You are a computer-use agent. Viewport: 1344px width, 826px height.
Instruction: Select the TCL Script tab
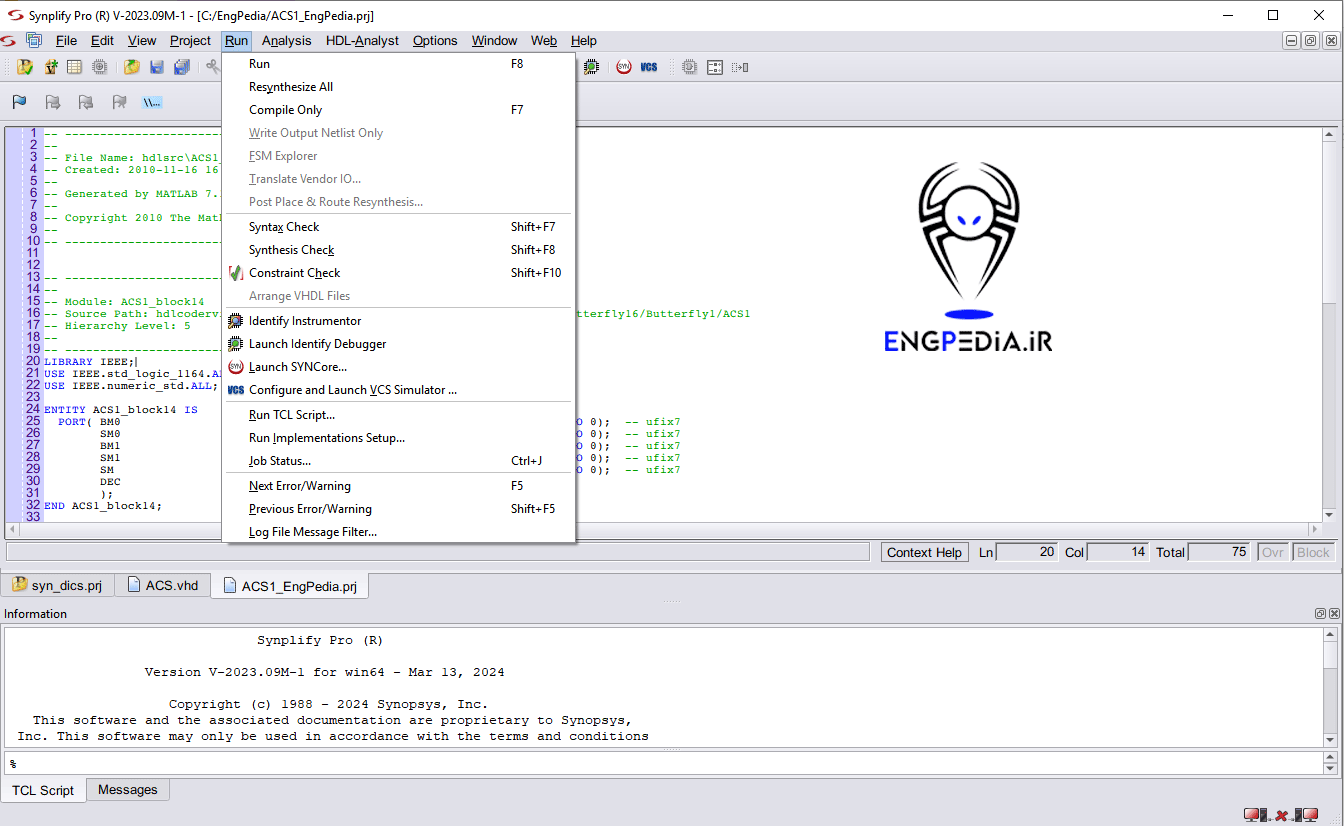(43, 790)
